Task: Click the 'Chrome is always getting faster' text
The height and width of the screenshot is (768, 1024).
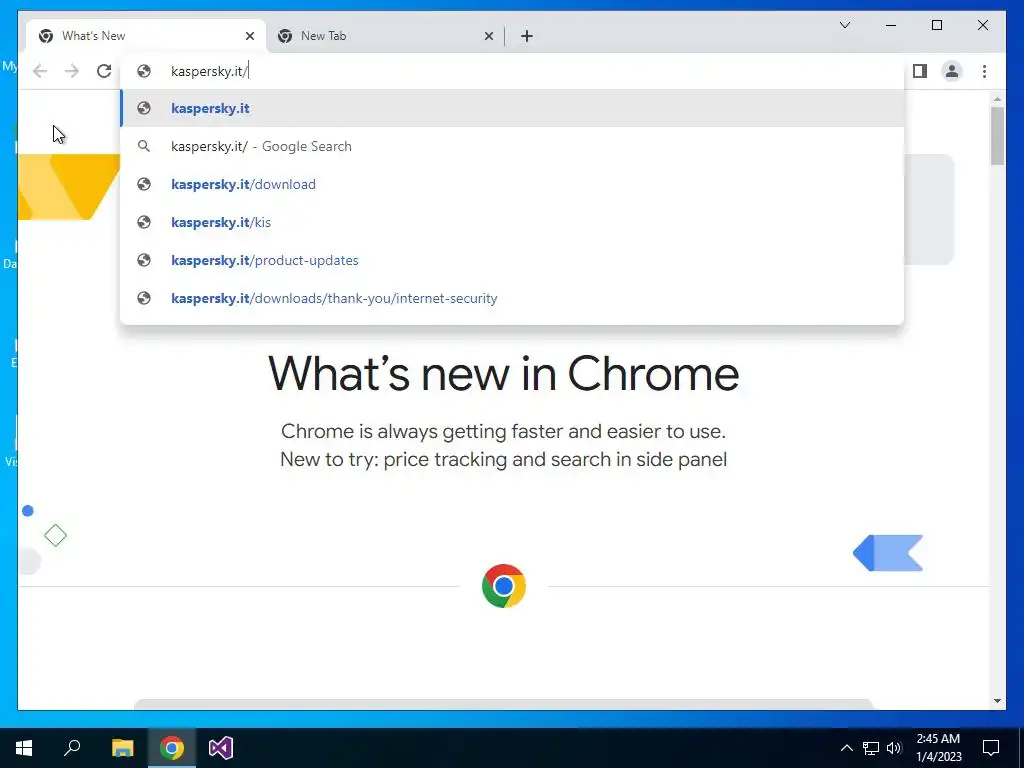Action: (504, 431)
